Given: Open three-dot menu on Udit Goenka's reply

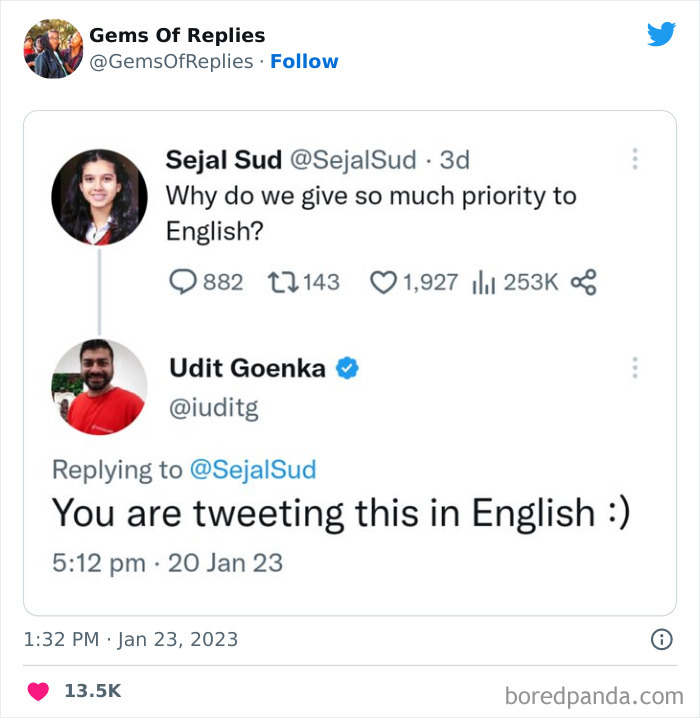Looking at the screenshot, I should coord(634,368).
